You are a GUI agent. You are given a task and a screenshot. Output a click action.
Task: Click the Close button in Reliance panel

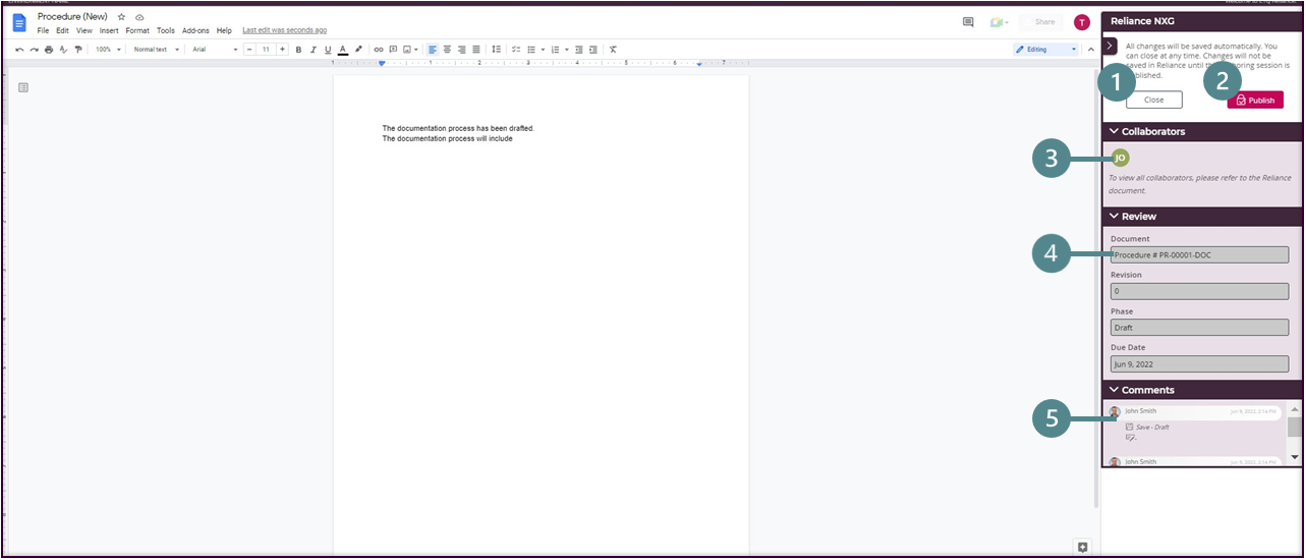coord(1153,100)
